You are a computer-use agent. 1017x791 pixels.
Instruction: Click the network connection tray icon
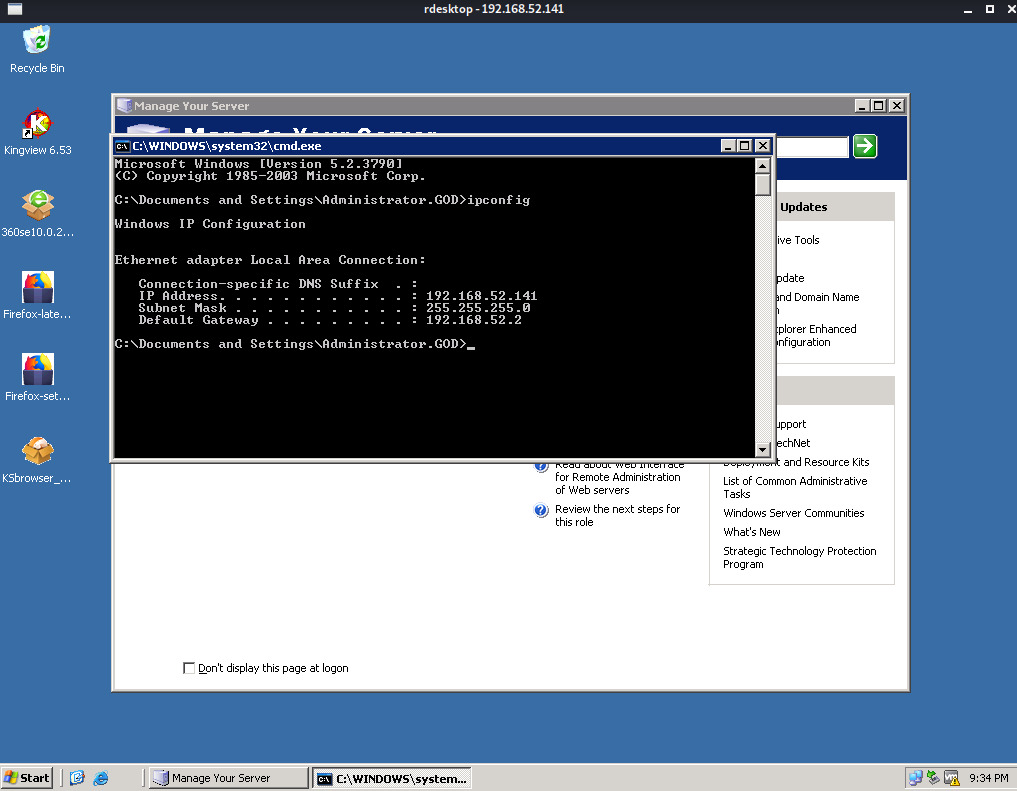pyautogui.click(x=915, y=778)
